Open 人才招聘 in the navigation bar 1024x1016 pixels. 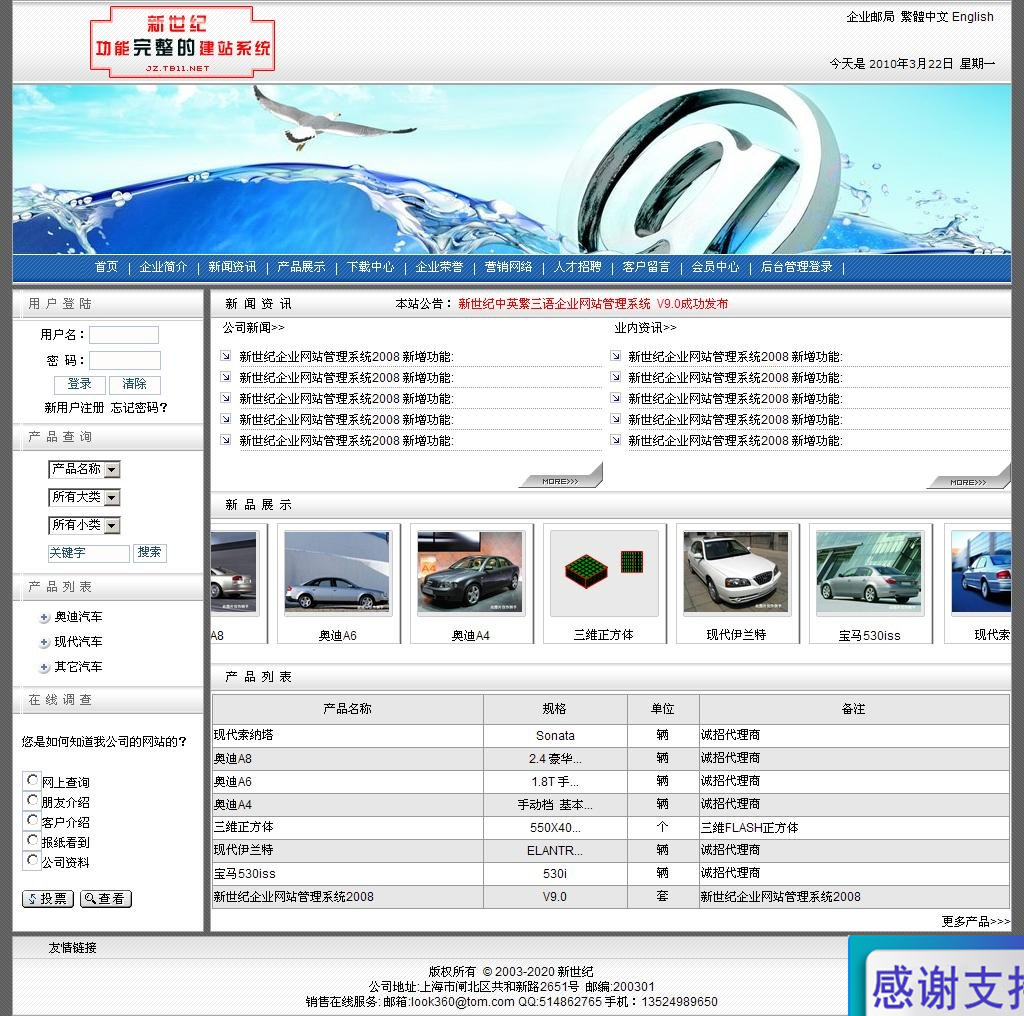point(577,267)
